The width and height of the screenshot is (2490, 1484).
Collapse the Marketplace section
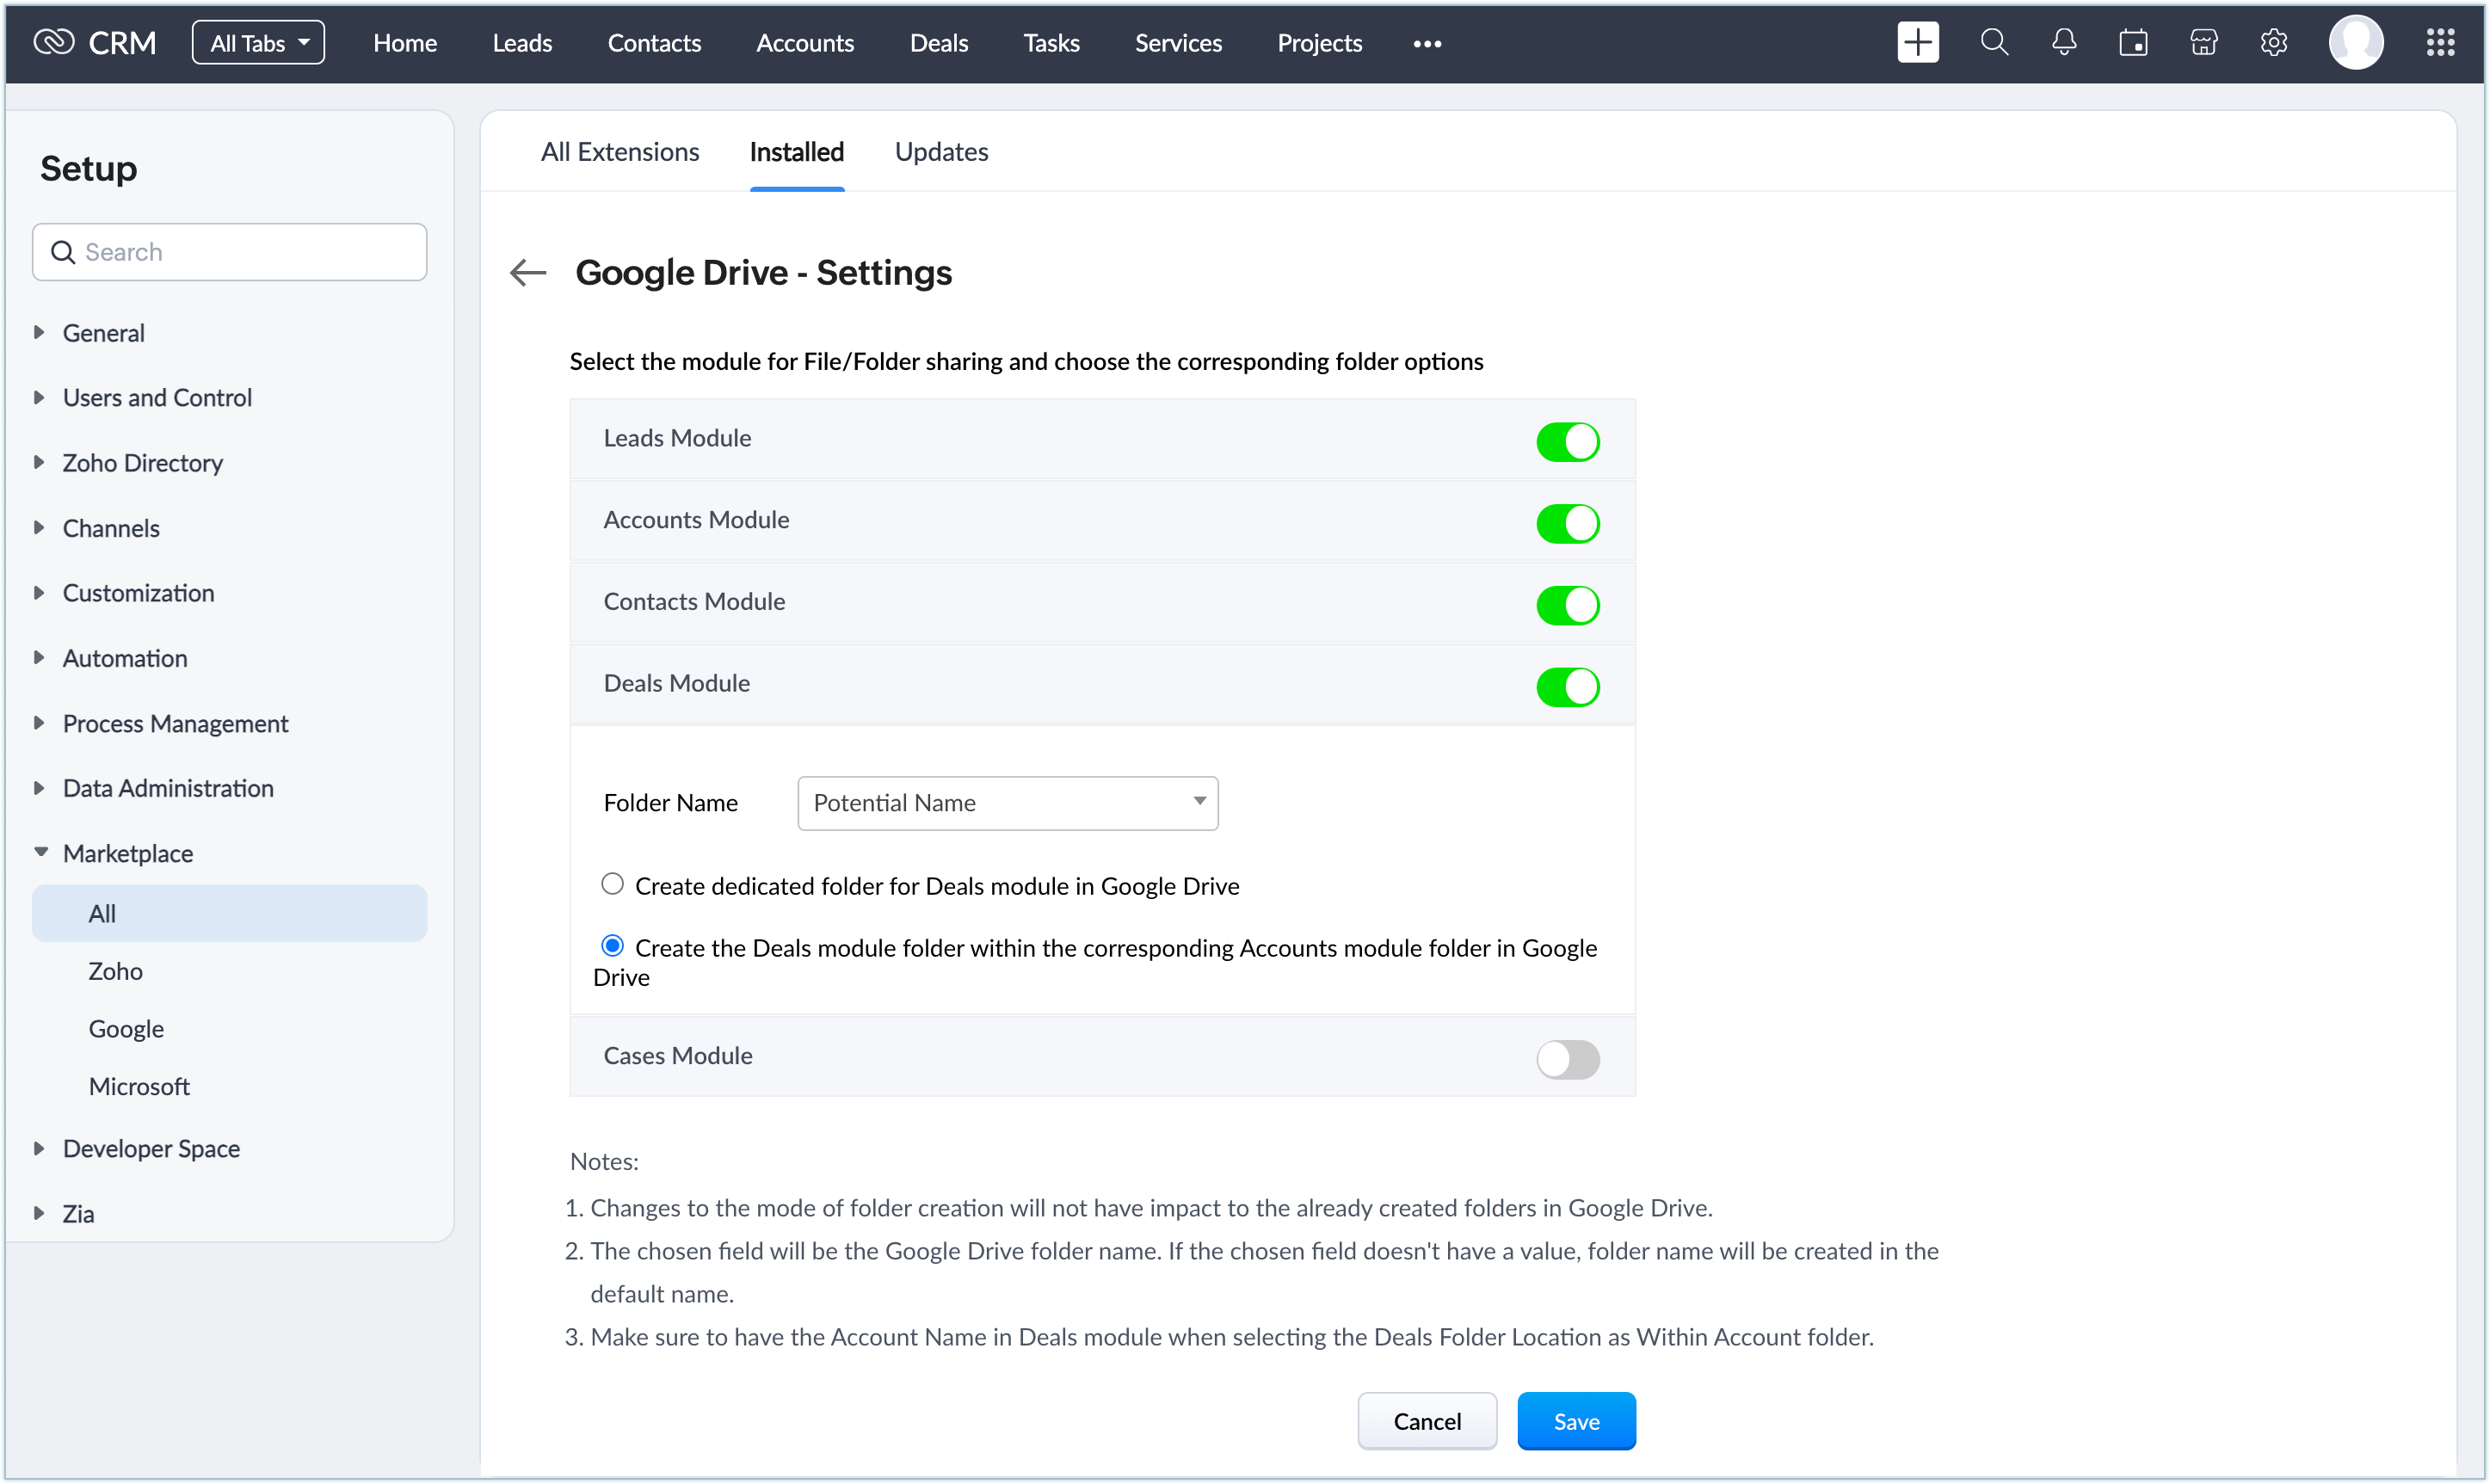pyautogui.click(x=127, y=853)
